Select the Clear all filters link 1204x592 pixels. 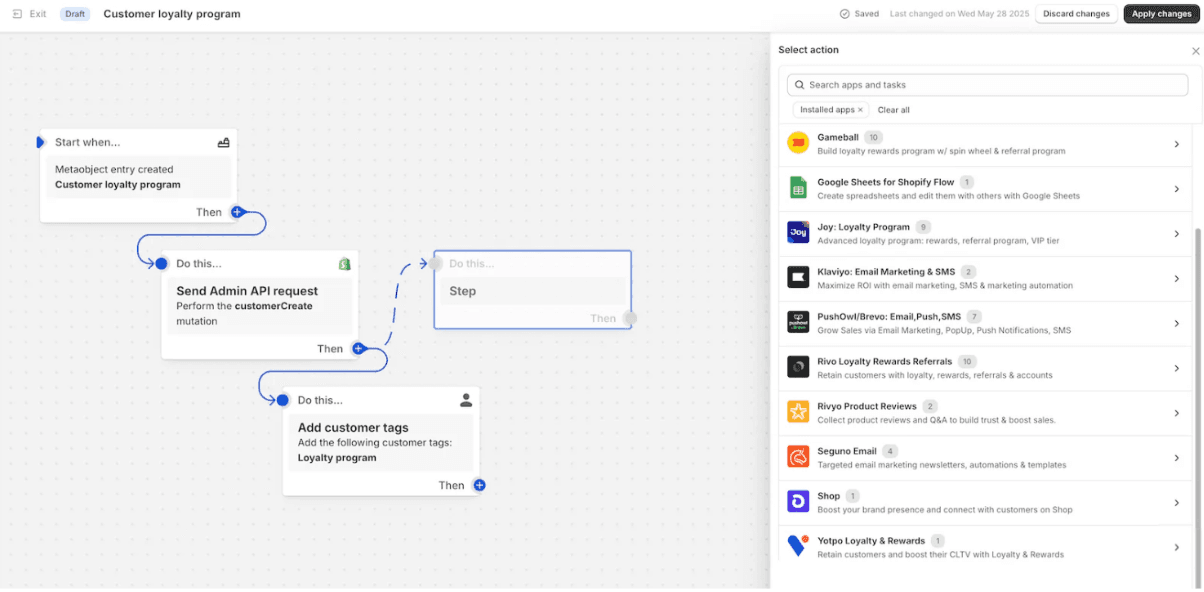coord(893,109)
